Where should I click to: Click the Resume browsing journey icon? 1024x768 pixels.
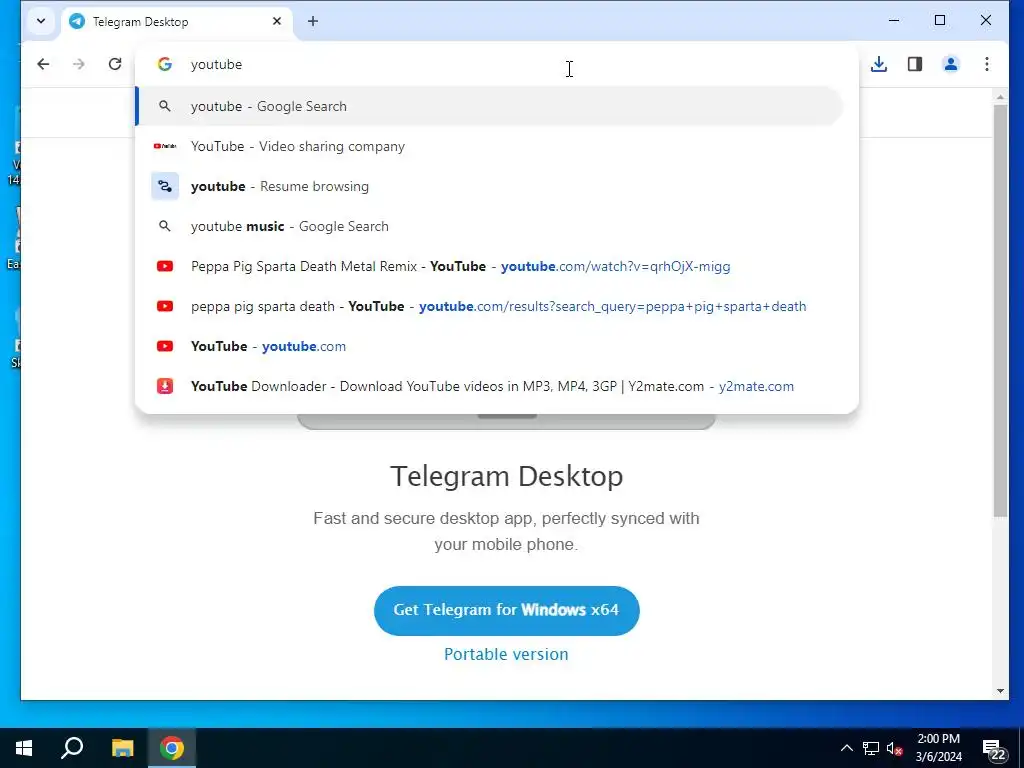coord(165,186)
